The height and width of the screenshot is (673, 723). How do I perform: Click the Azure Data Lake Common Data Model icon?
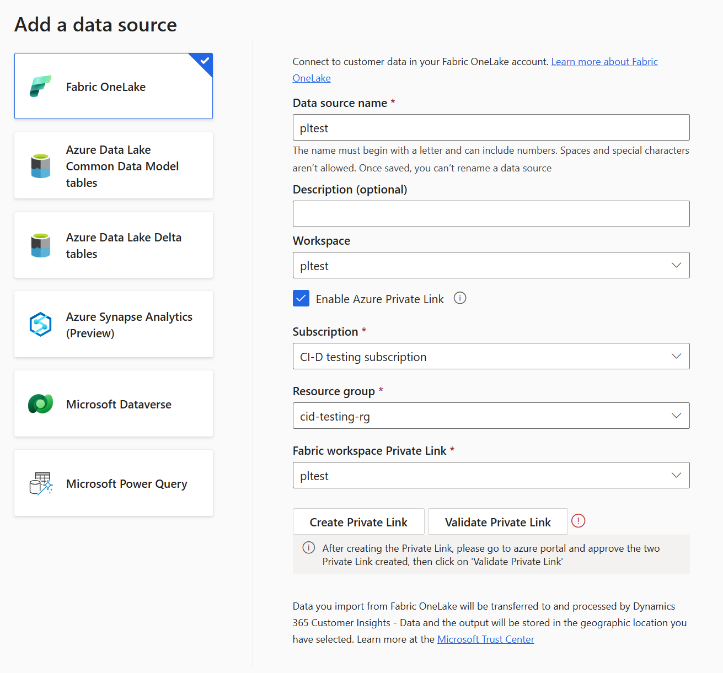pos(41,166)
